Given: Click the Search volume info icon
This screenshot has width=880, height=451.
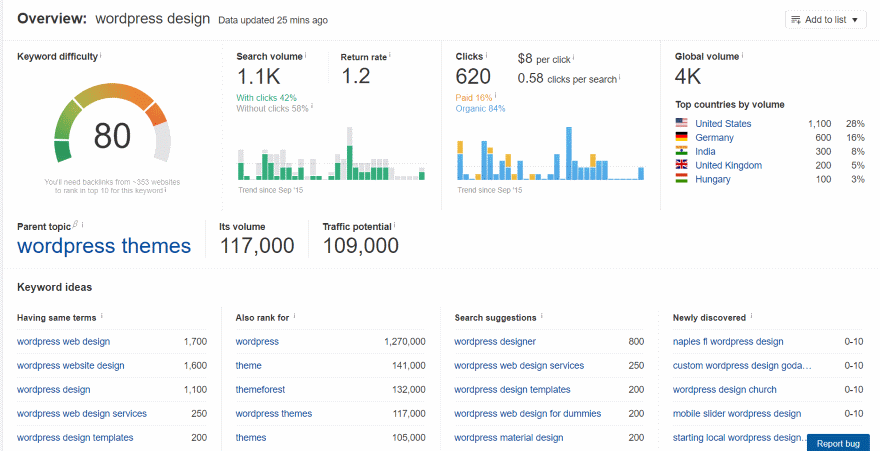Looking at the screenshot, I should [305, 56].
